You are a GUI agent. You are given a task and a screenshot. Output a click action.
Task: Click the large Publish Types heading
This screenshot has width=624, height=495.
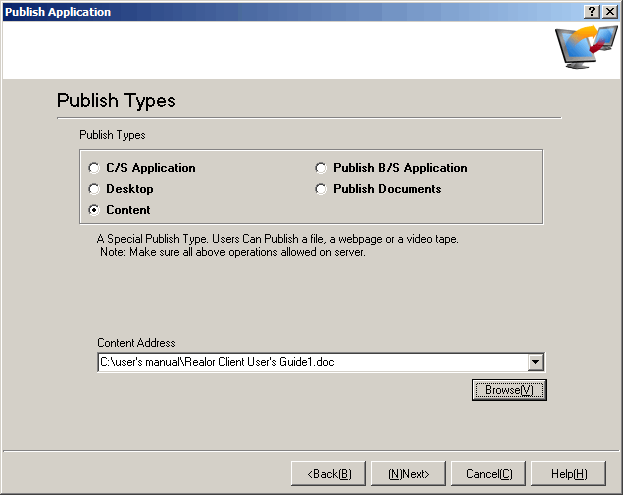click(x=116, y=101)
